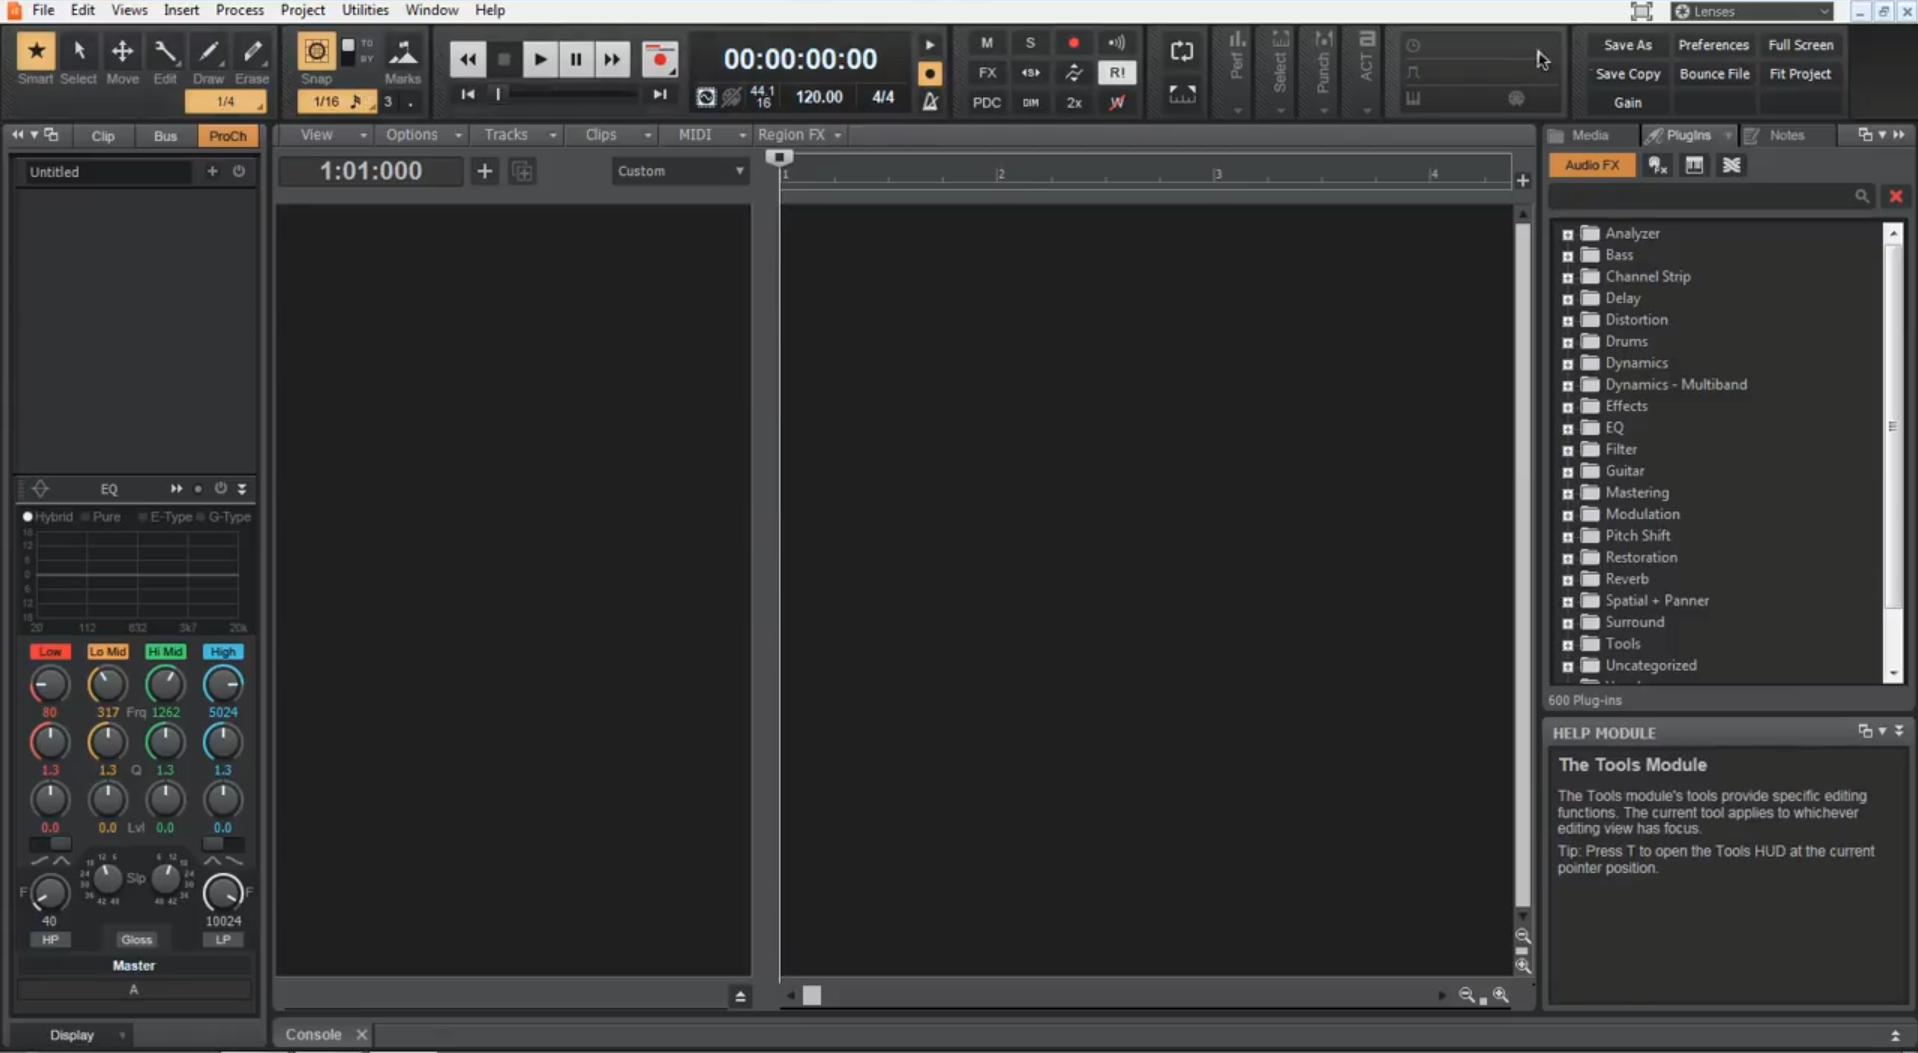The image size is (1918, 1053).
Task: Open Preferences
Action: 1713,45
